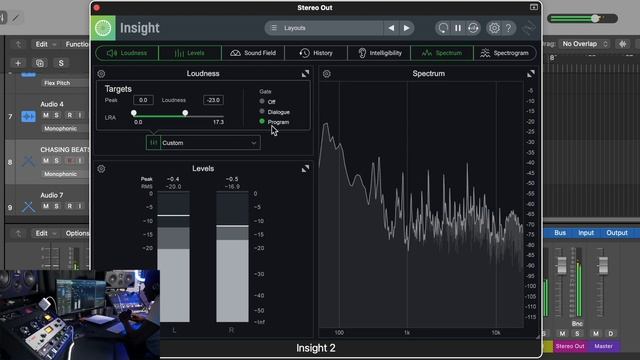Select the Bus filter in mixer
The width and height of the screenshot is (640, 360).
[x=560, y=233]
